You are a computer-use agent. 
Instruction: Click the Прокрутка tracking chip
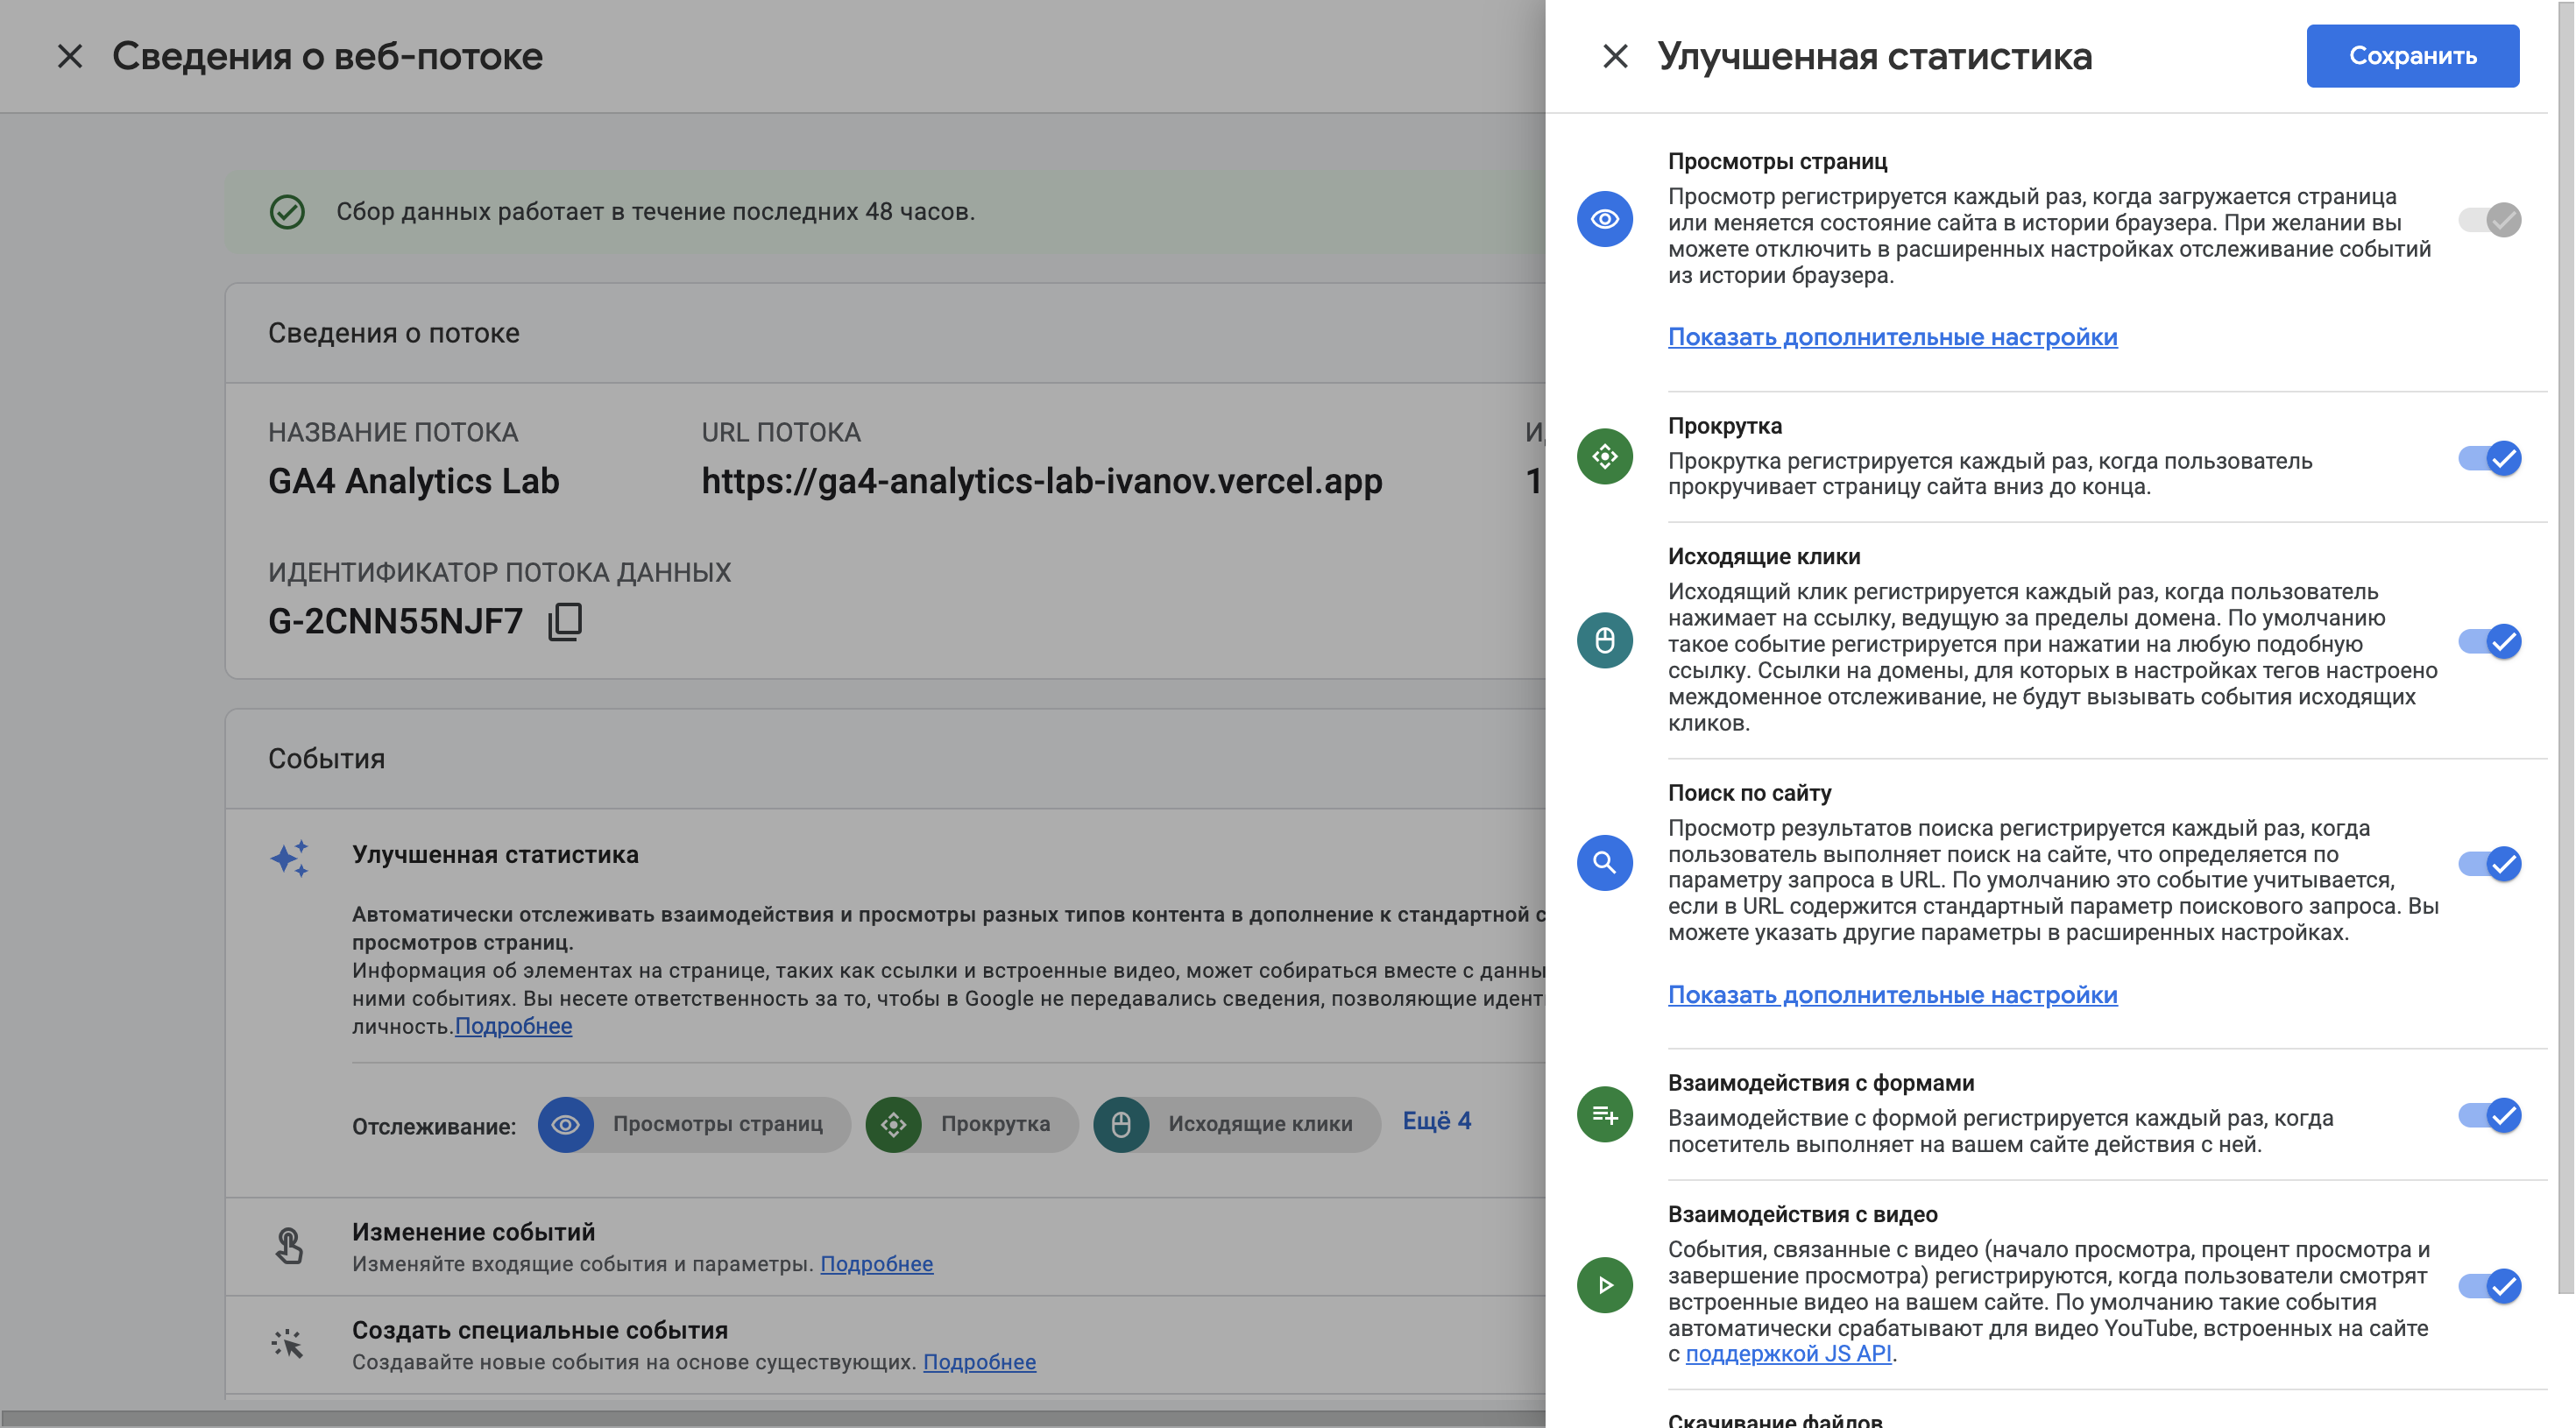tap(971, 1124)
